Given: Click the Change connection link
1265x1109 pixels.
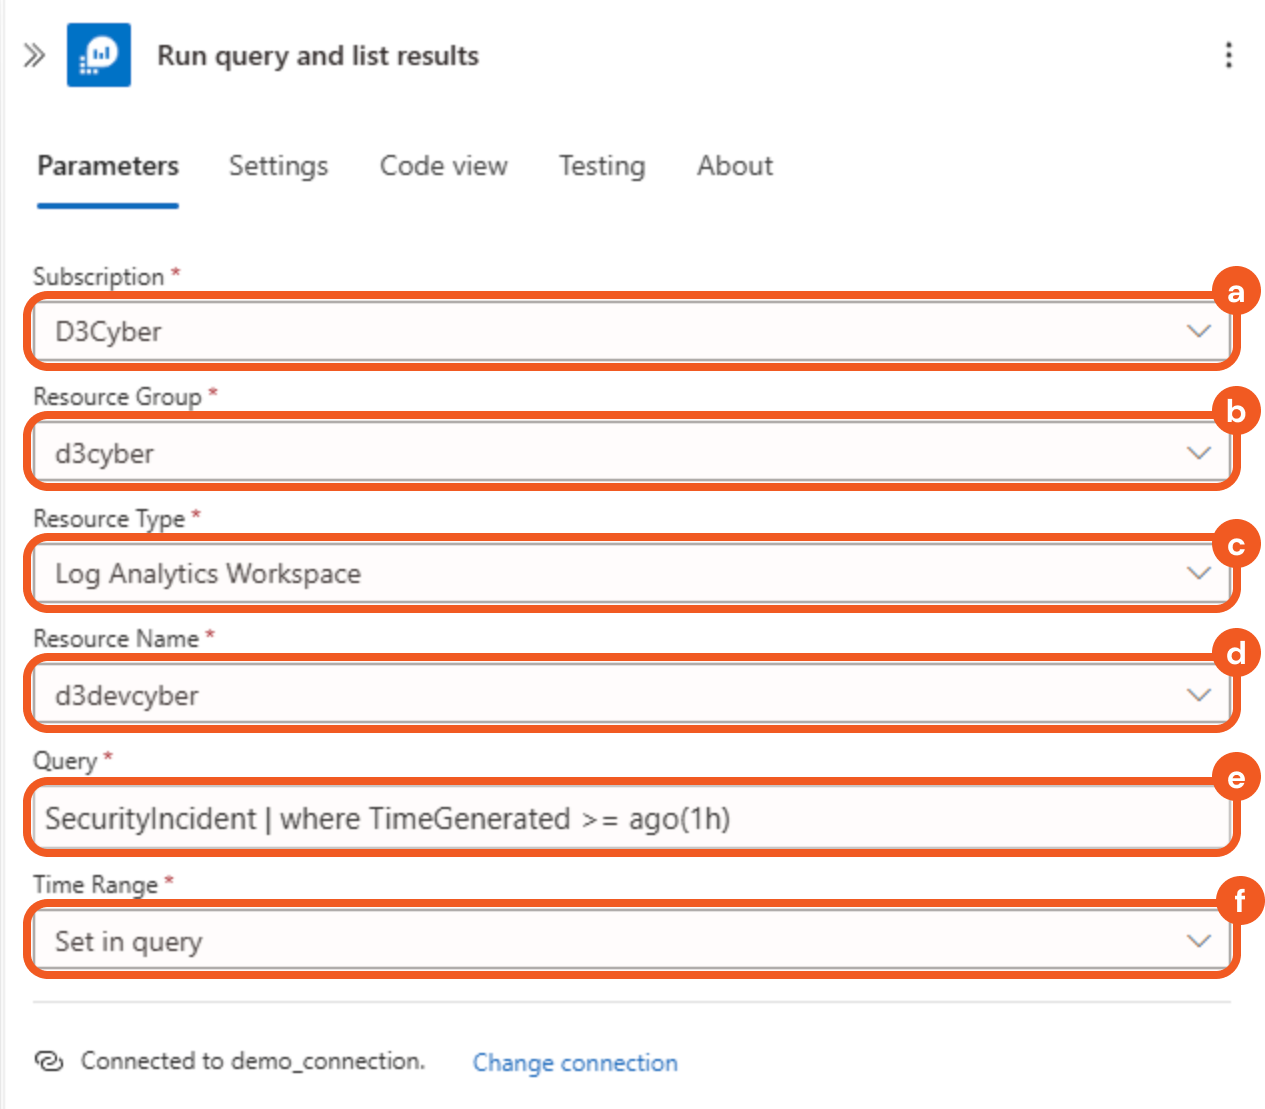Looking at the screenshot, I should [575, 1062].
